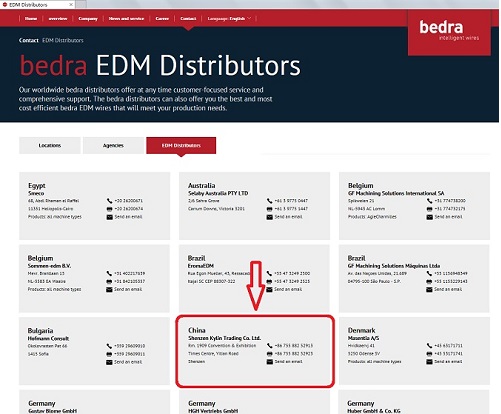Open the Company menu item
The height and width of the screenshot is (414, 501).
pos(88,18)
